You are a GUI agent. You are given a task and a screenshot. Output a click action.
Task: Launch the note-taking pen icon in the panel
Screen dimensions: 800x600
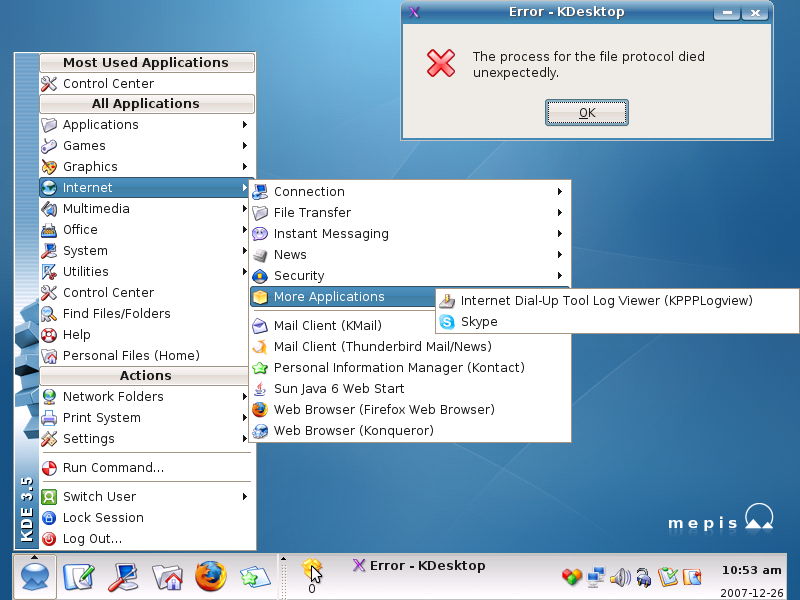79,577
